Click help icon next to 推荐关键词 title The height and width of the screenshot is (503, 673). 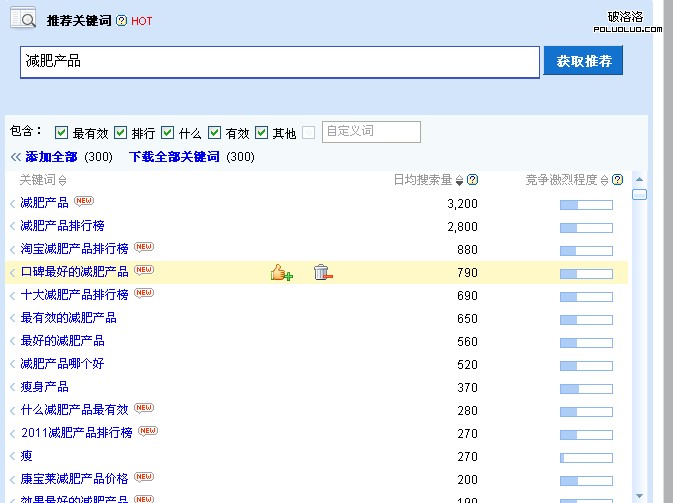[121, 21]
